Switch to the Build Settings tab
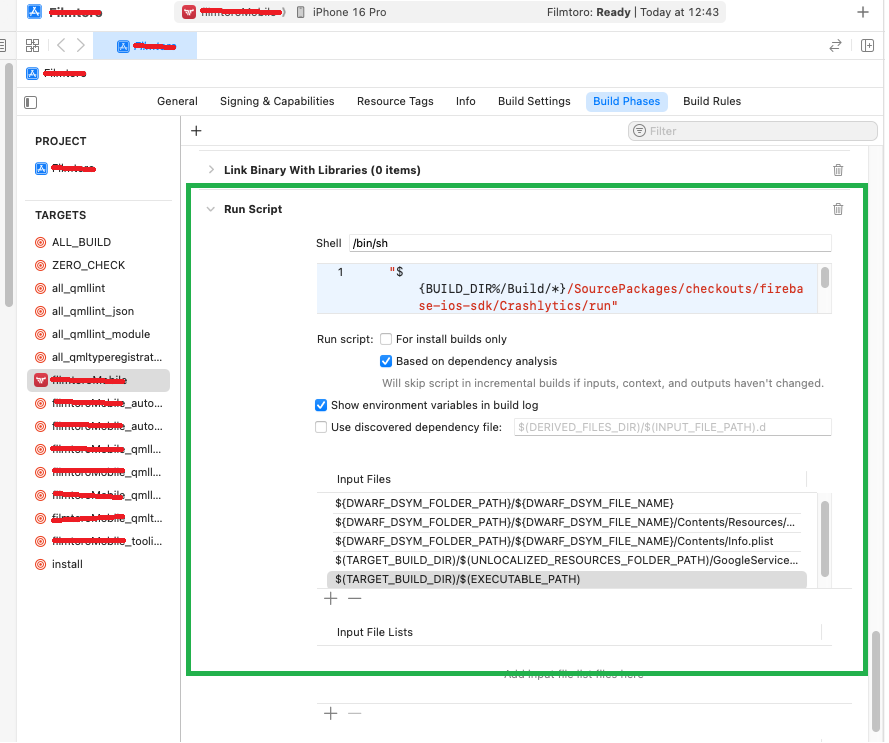Viewport: 889px width, 743px height. coord(534,101)
